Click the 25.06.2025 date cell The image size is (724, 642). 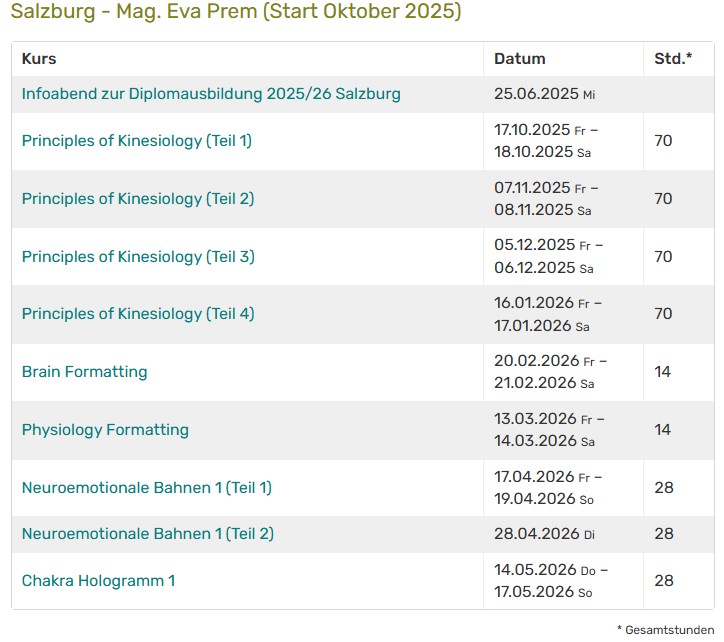tap(537, 94)
